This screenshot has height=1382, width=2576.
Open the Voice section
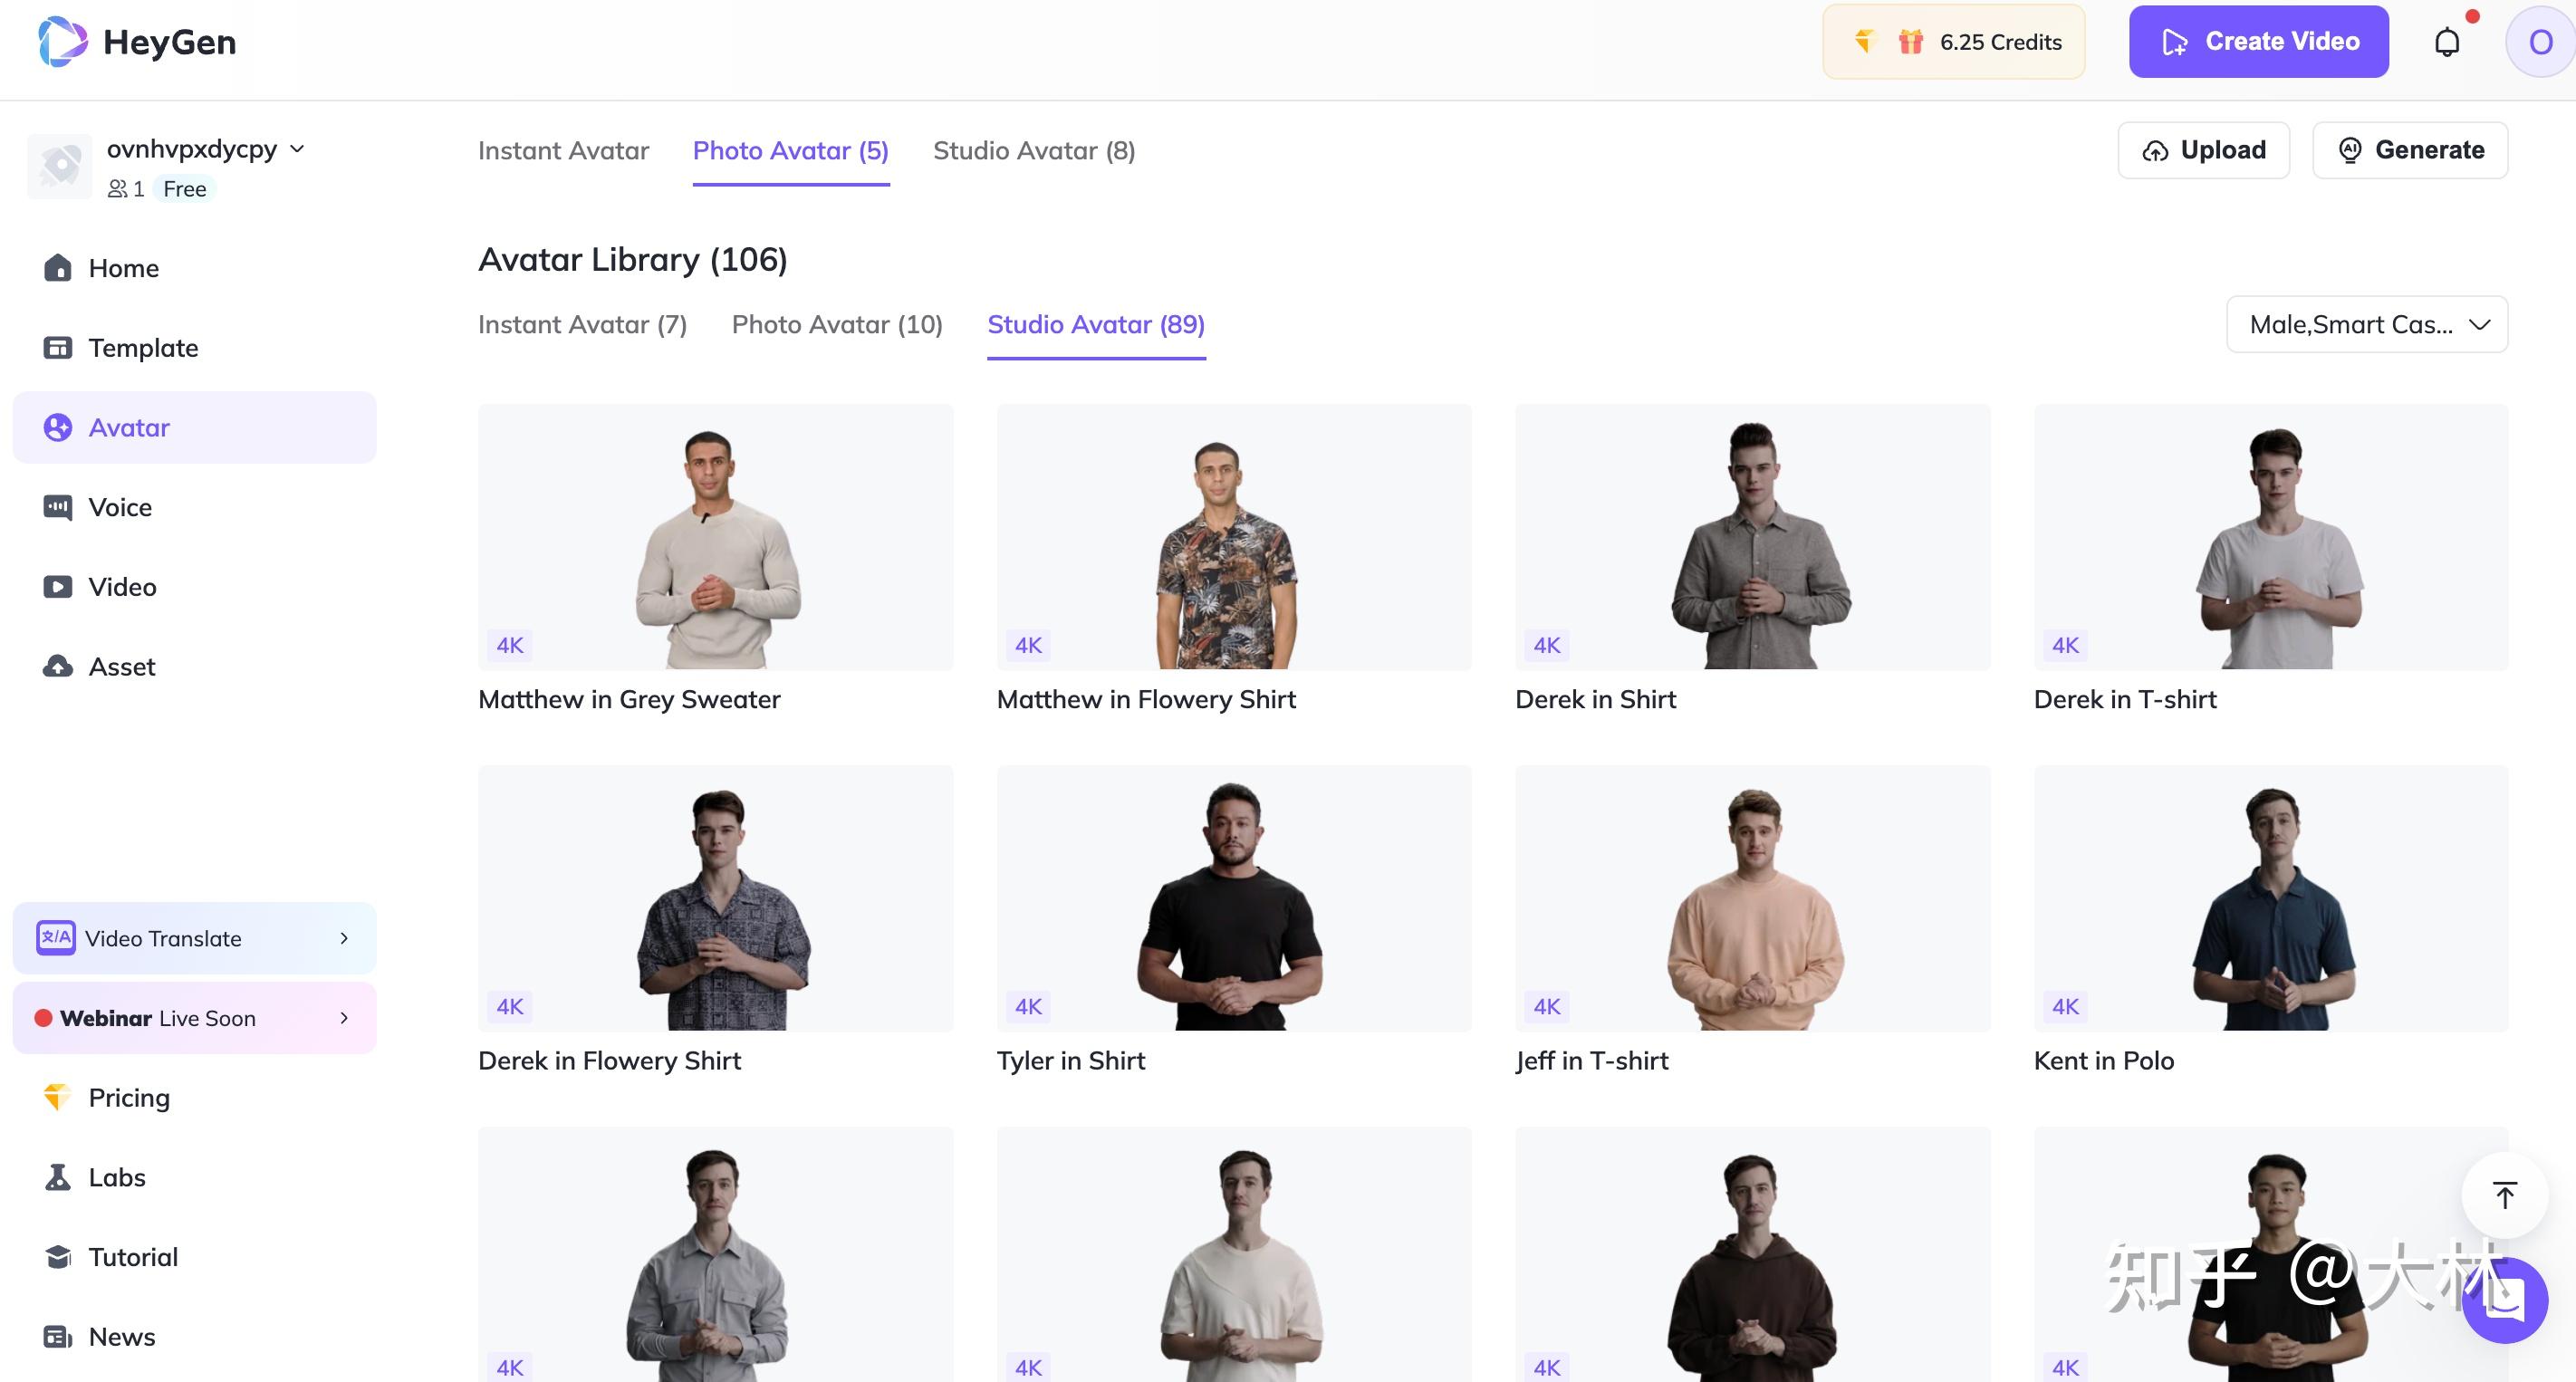pos(120,507)
